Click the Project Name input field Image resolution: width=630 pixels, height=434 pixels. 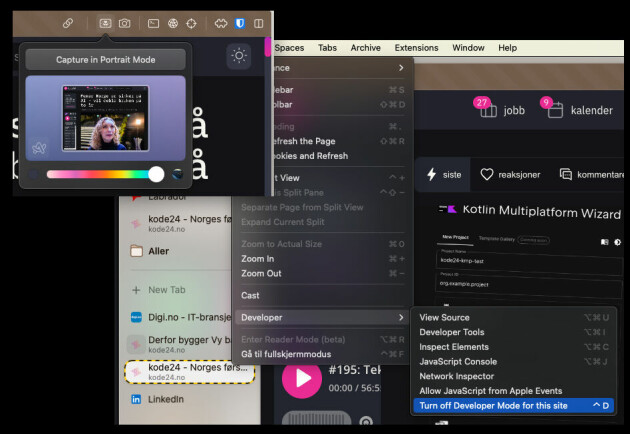(x=529, y=261)
